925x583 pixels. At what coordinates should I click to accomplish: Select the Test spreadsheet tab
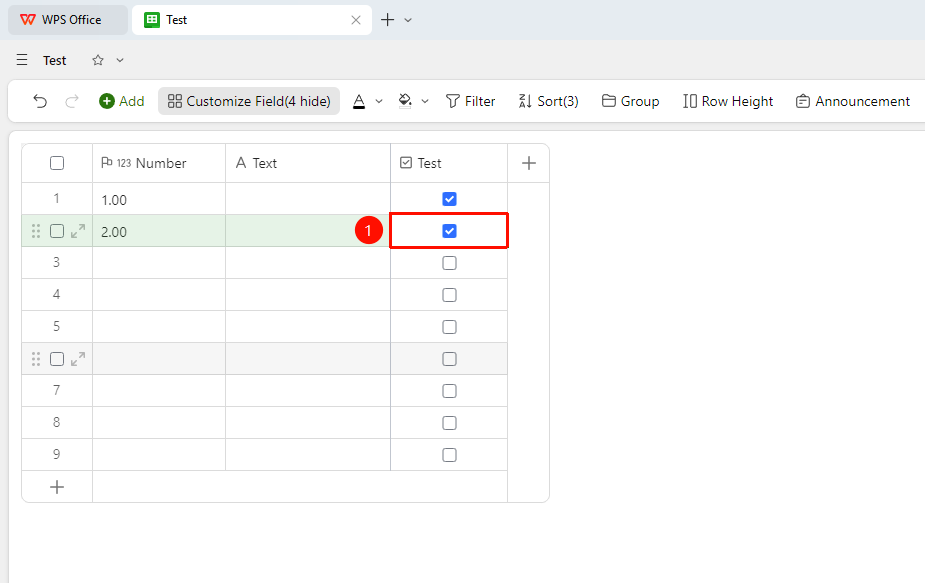[x=252, y=20]
